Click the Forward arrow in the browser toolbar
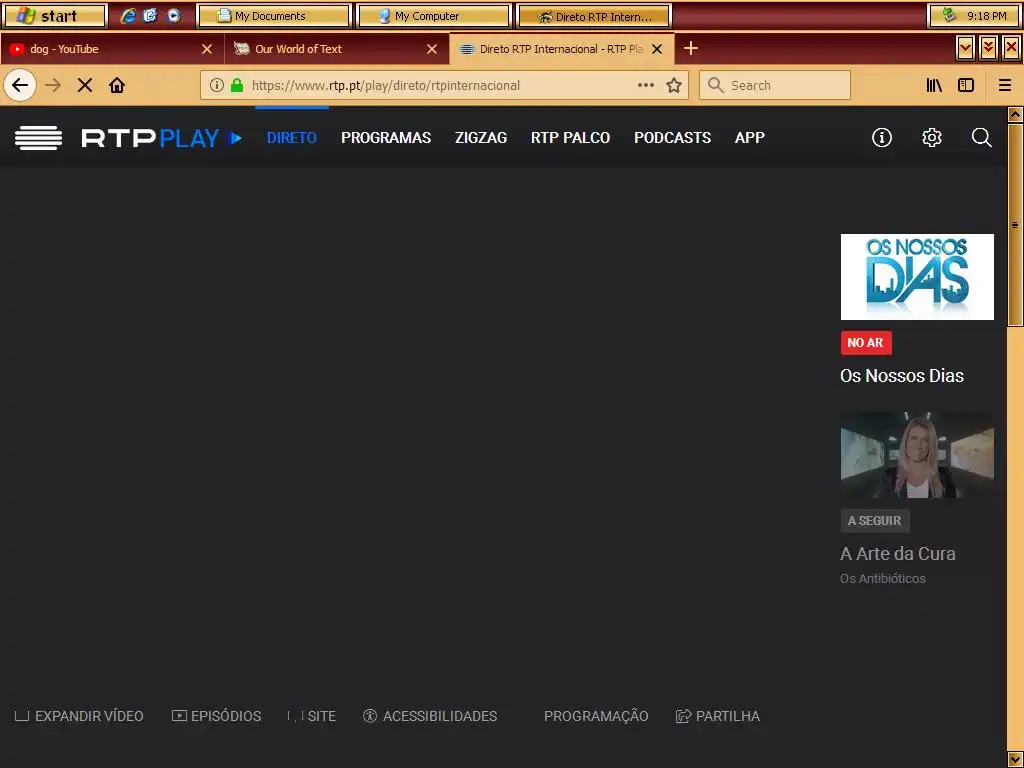The image size is (1024, 768). [x=53, y=85]
